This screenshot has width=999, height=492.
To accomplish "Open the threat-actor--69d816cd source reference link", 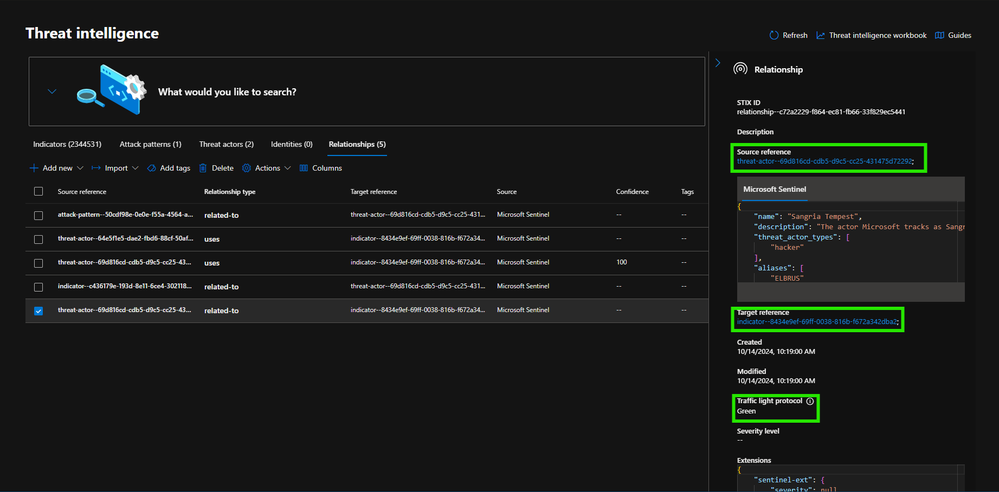I will (824, 161).
